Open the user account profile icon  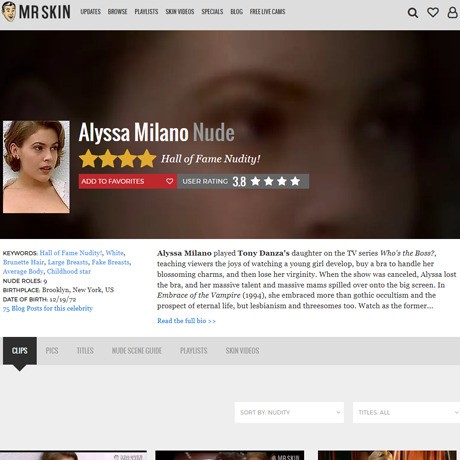pos(452,12)
